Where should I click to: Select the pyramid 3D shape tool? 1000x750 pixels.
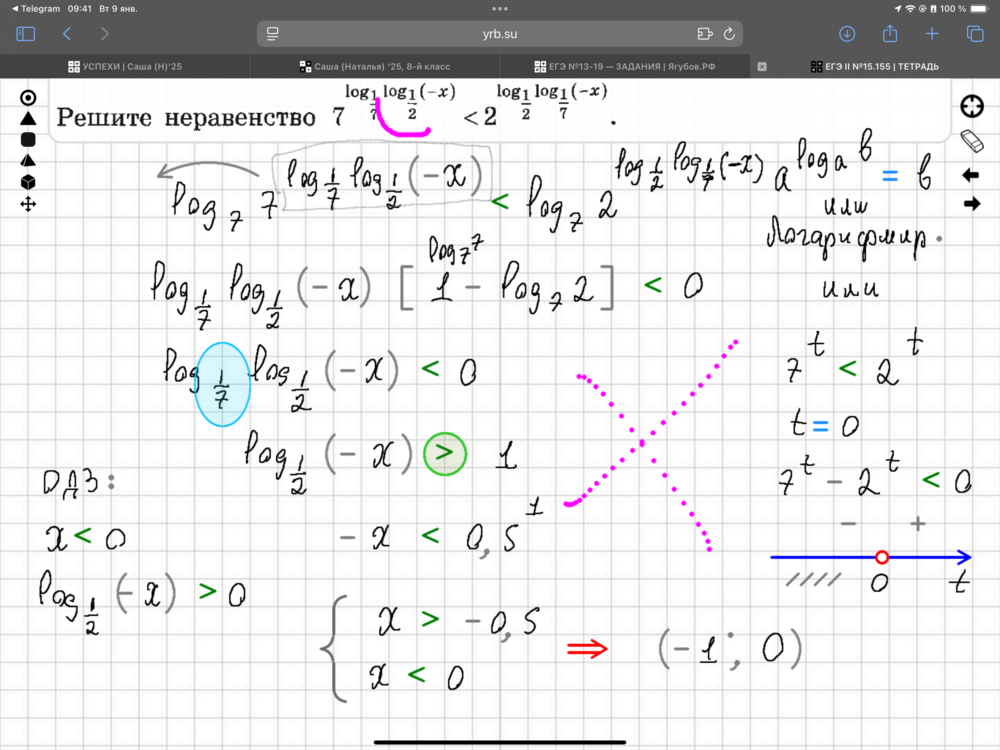(x=28, y=161)
